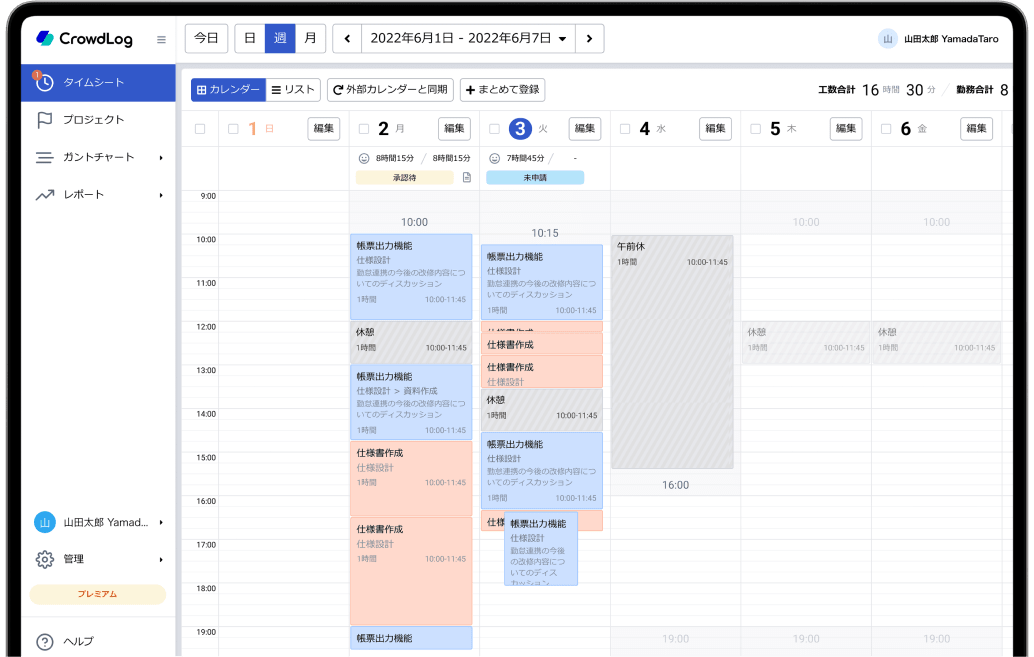The width and height of the screenshot is (1034, 657).
Task: Click the project flag icon
Action: (44, 120)
